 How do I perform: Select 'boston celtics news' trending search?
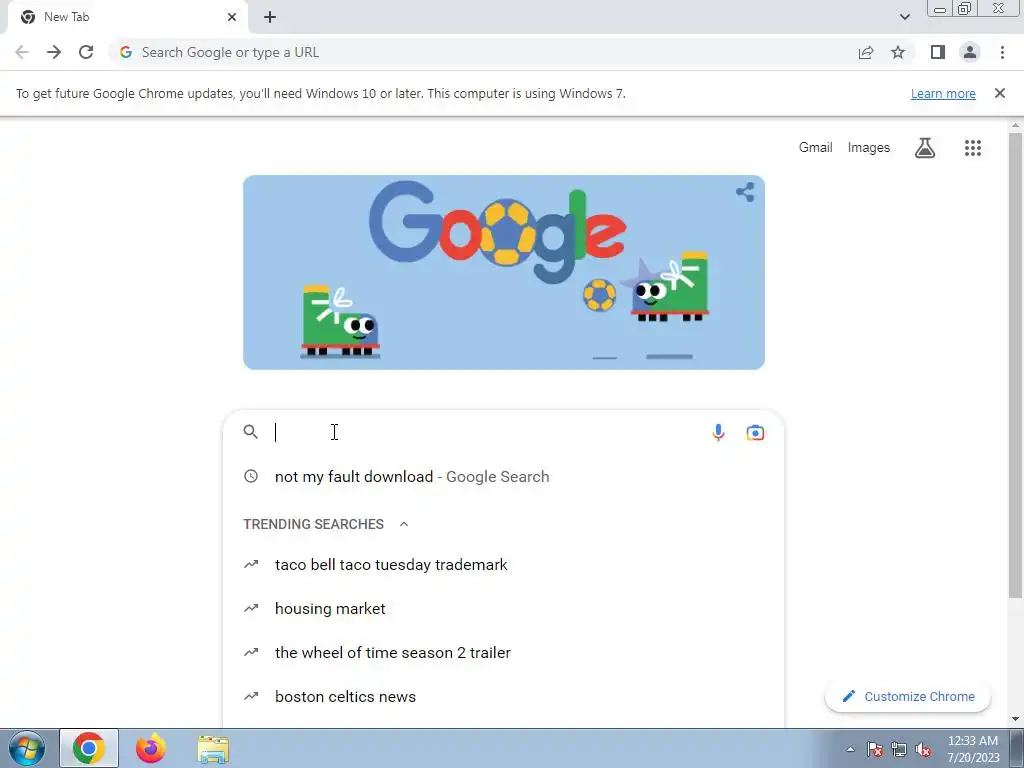coord(503,696)
